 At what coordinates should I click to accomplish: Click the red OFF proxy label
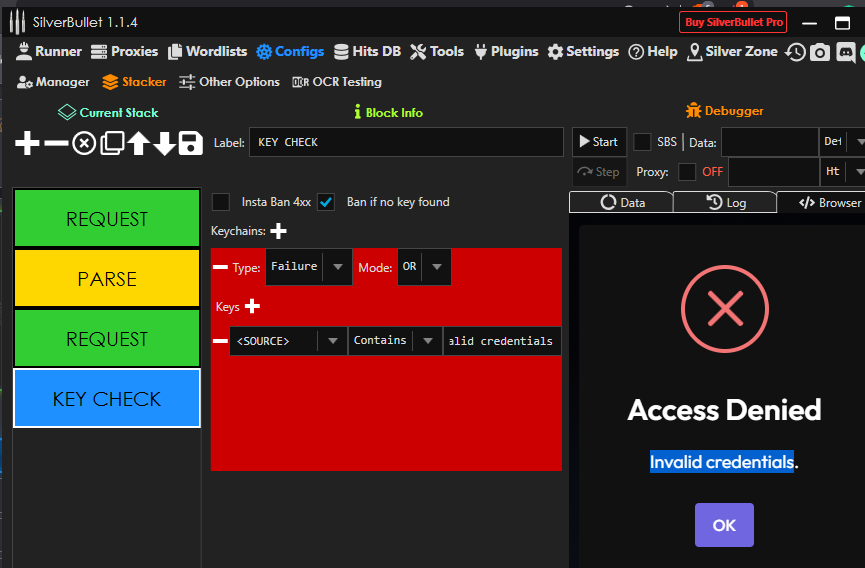pos(712,172)
